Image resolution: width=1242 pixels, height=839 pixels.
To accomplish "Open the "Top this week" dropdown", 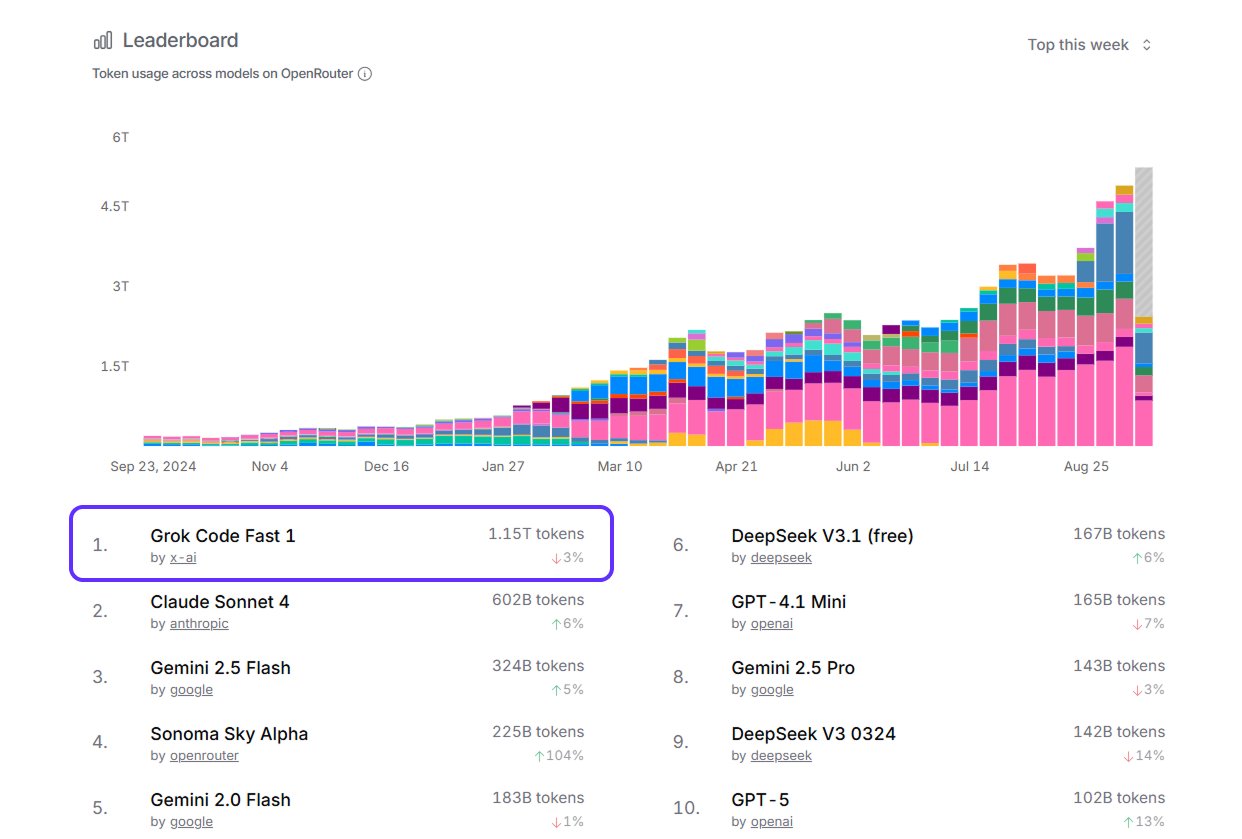I will (x=1077, y=44).
